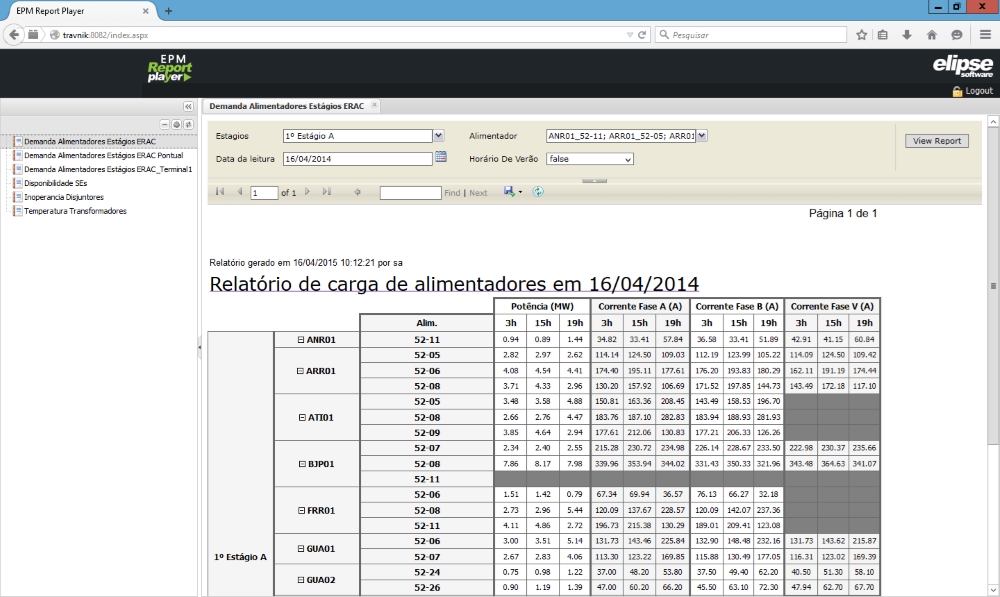The height and width of the screenshot is (597, 1000).
Task: Open a new browser tab
Action: point(168,11)
